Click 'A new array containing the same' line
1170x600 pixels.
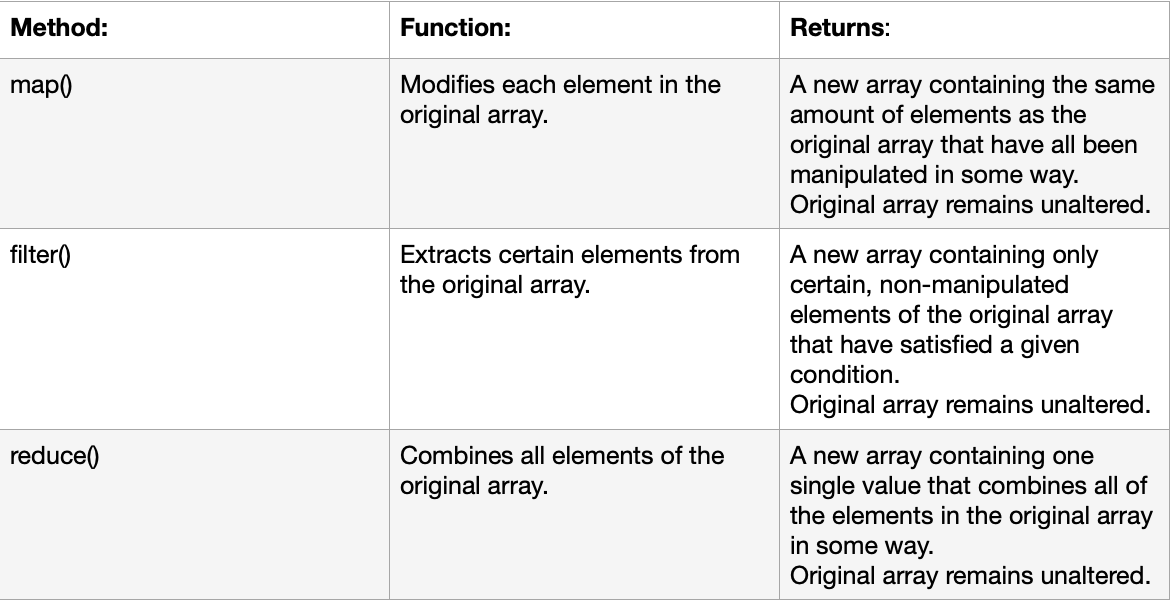(x=972, y=84)
